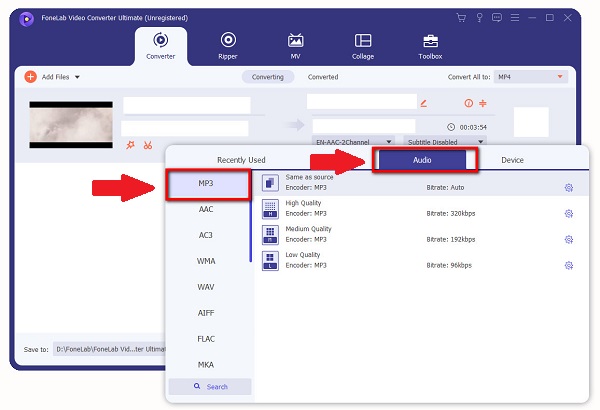Image resolution: width=600 pixels, height=410 pixels.
Task: Choose the High Quality preset text
Action: pos(303,203)
